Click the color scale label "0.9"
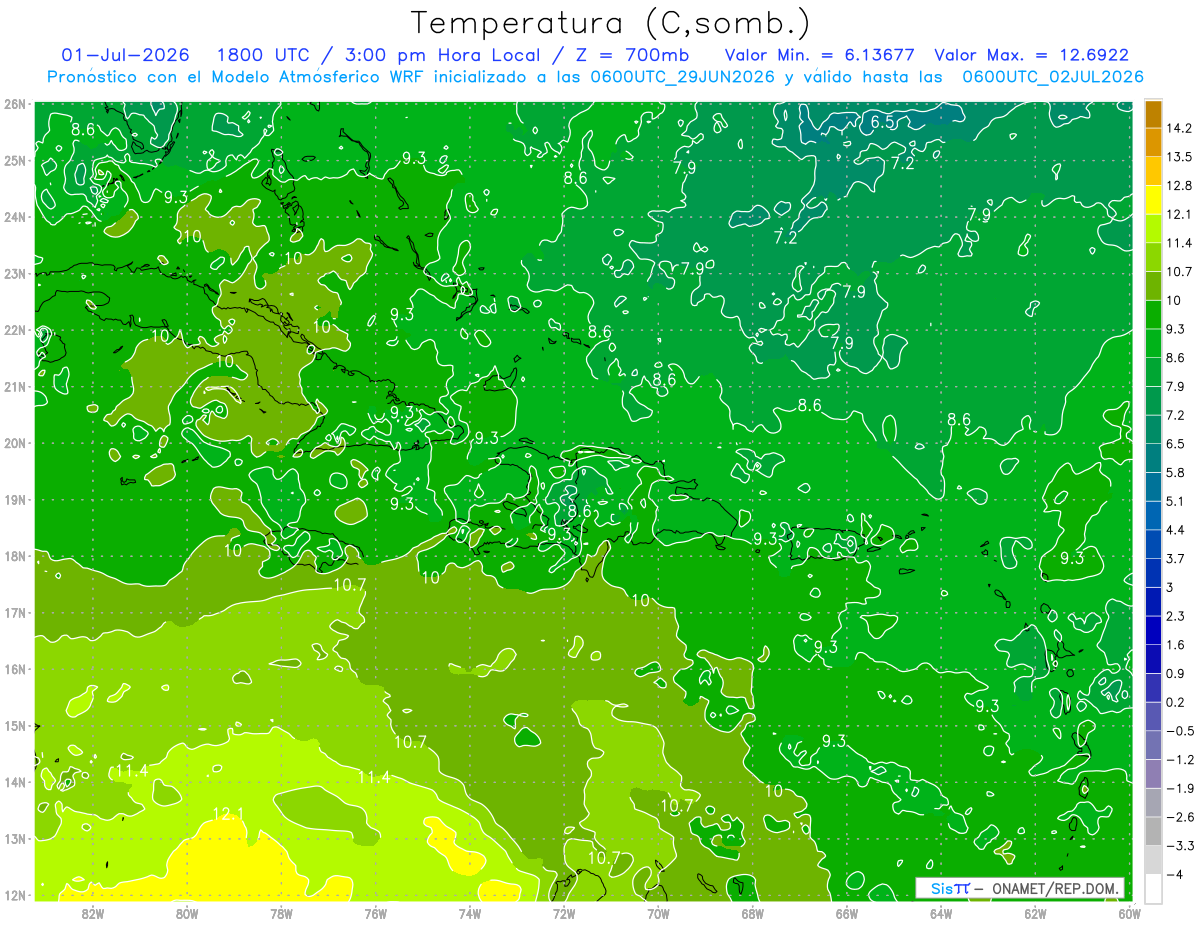Screen dimensions: 1200x927 tap(1175, 673)
